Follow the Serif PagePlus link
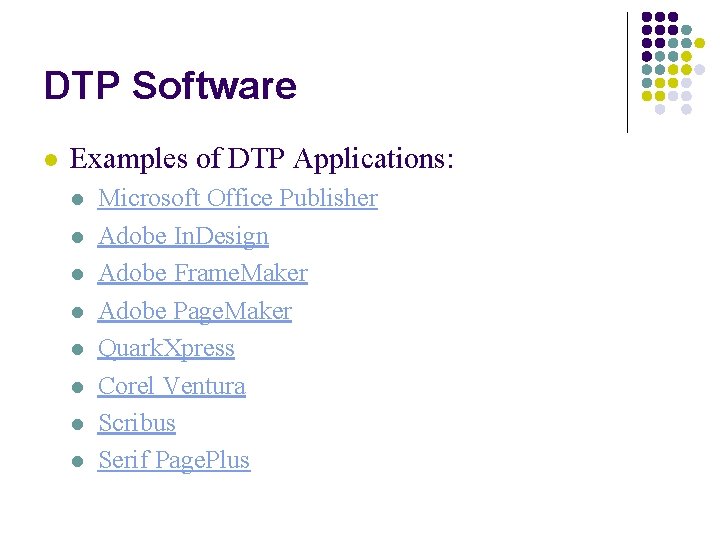The width and height of the screenshot is (720, 540). pyautogui.click(x=174, y=460)
